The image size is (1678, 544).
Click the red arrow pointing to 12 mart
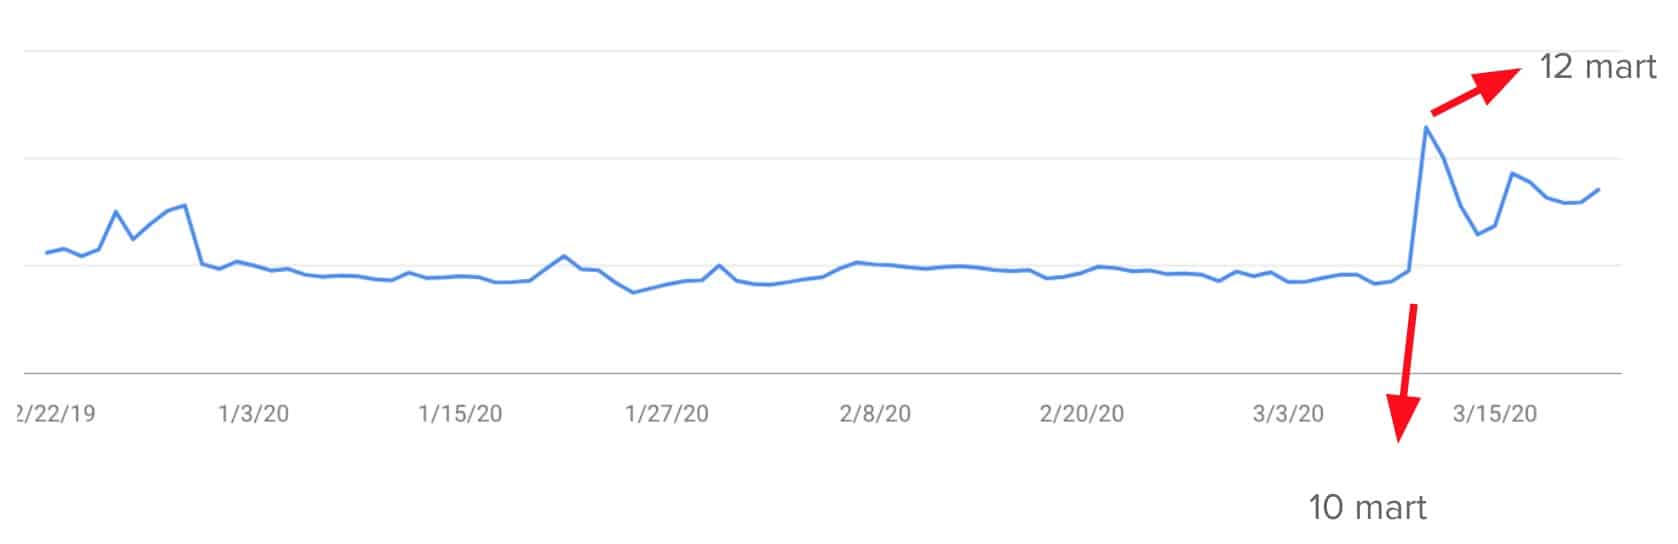tap(1476, 90)
